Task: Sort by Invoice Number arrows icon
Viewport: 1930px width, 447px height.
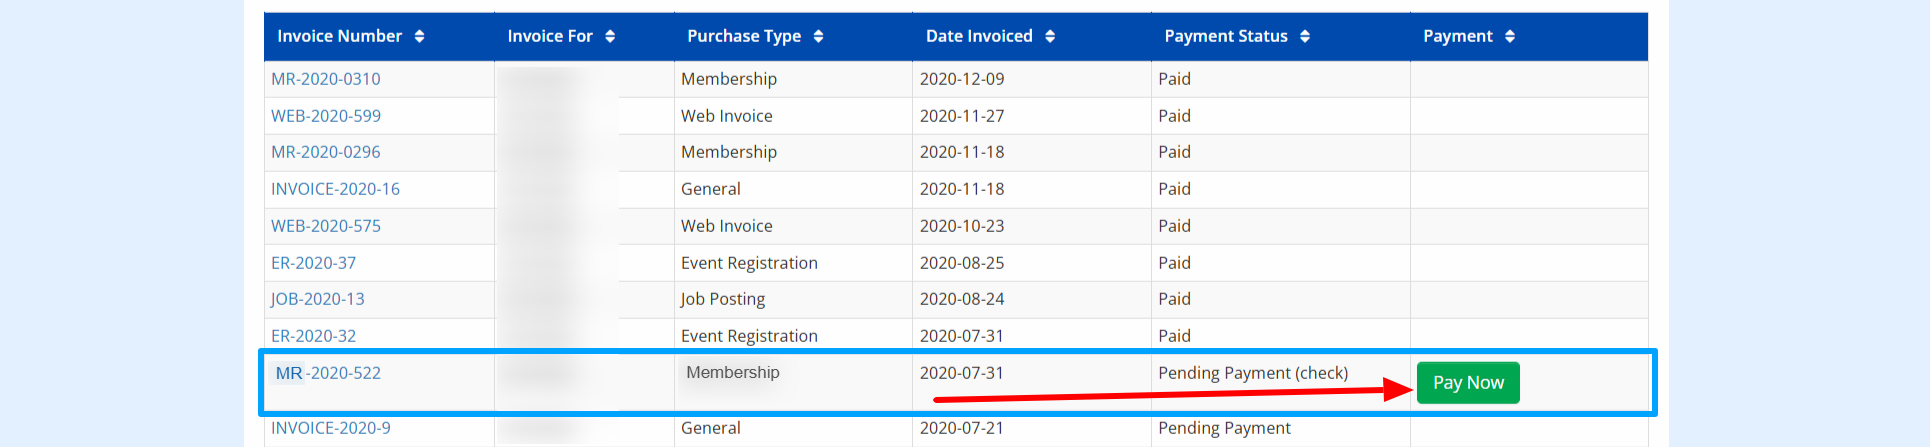Action: click(x=419, y=36)
